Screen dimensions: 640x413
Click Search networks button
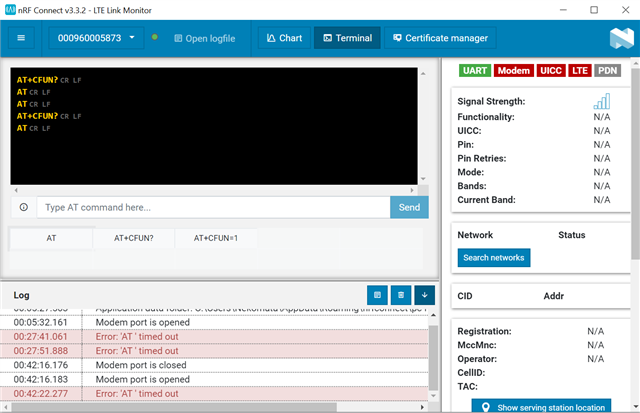tap(493, 257)
